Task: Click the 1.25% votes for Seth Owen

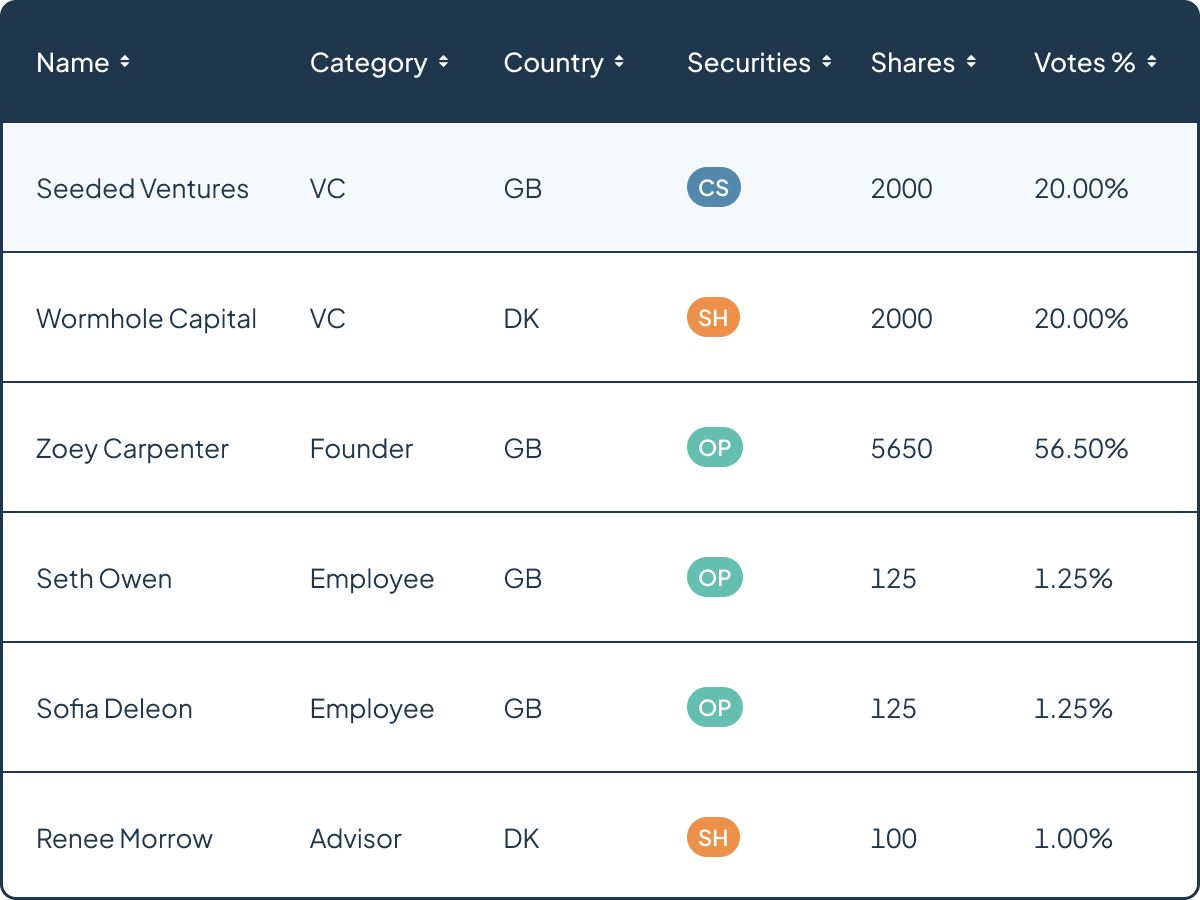Action: coord(1074,579)
